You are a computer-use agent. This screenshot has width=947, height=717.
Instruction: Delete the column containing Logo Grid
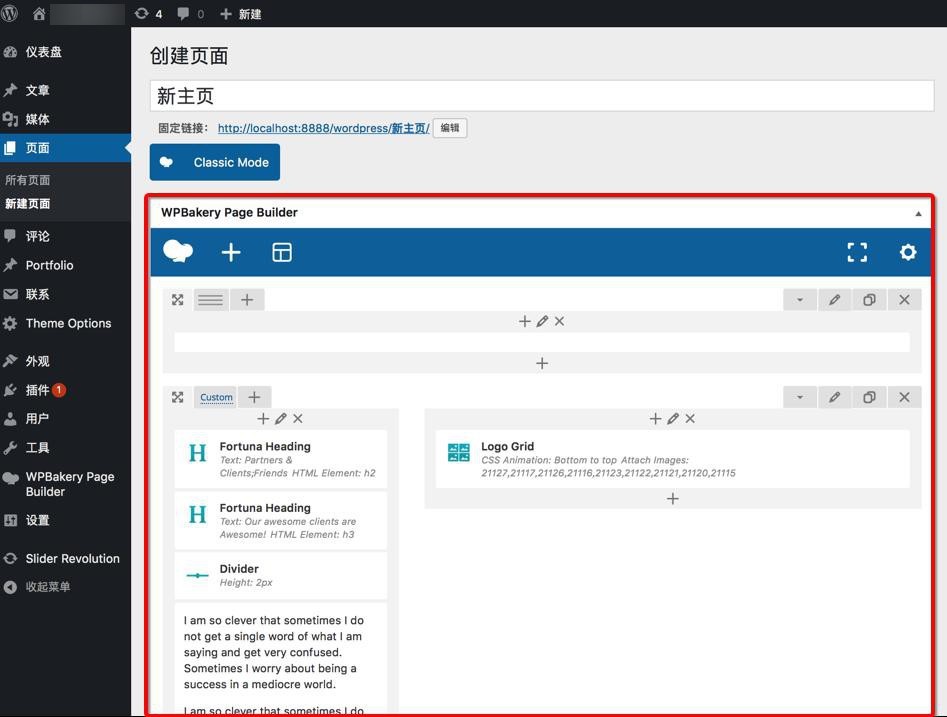pyautogui.click(x=690, y=419)
